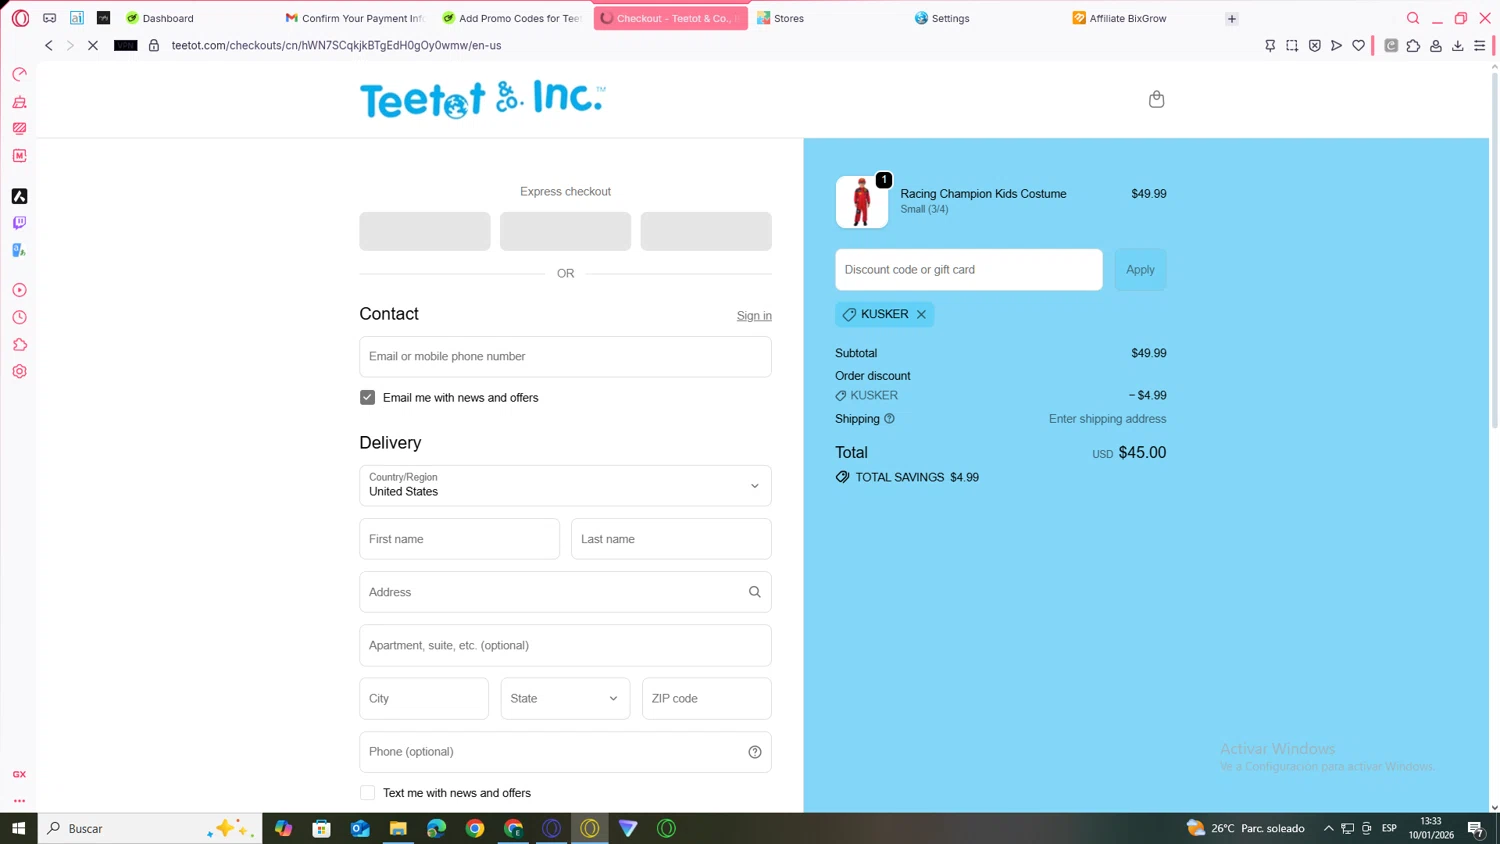Open the Player icon in sidebar
1500x844 pixels.
19,290
